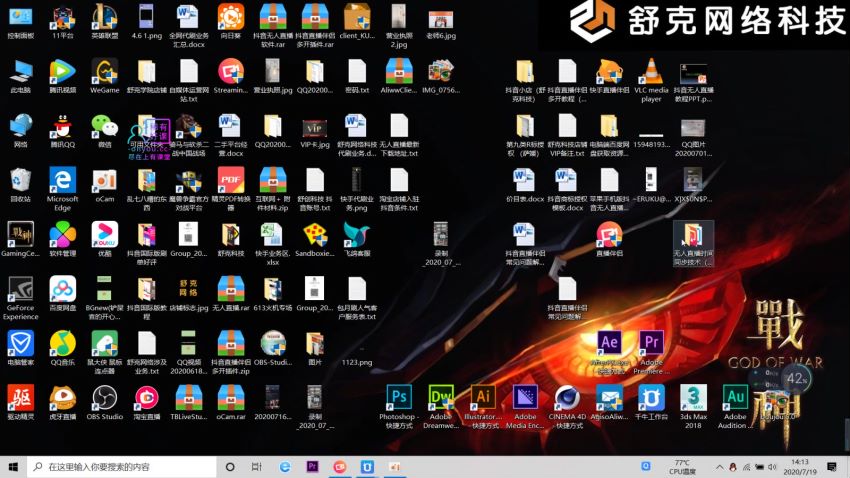Switch to Premiere on the taskbar

tap(312, 467)
